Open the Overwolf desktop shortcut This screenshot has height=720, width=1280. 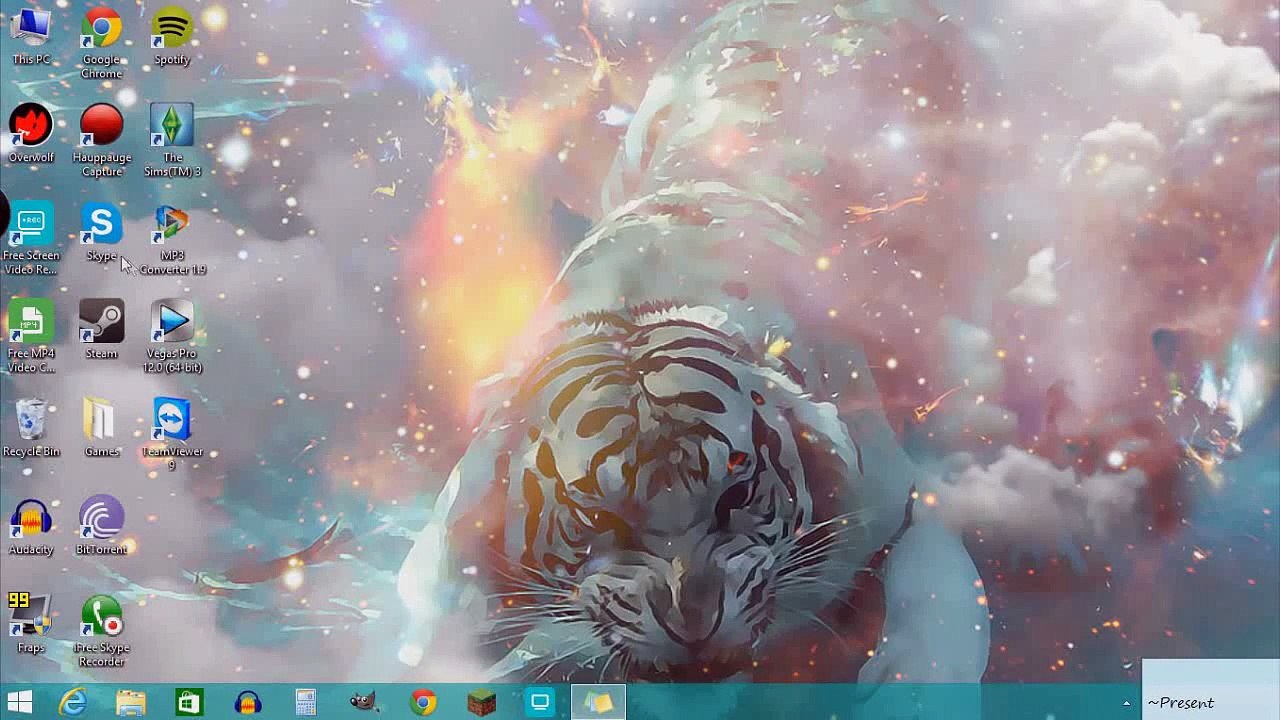point(31,134)
